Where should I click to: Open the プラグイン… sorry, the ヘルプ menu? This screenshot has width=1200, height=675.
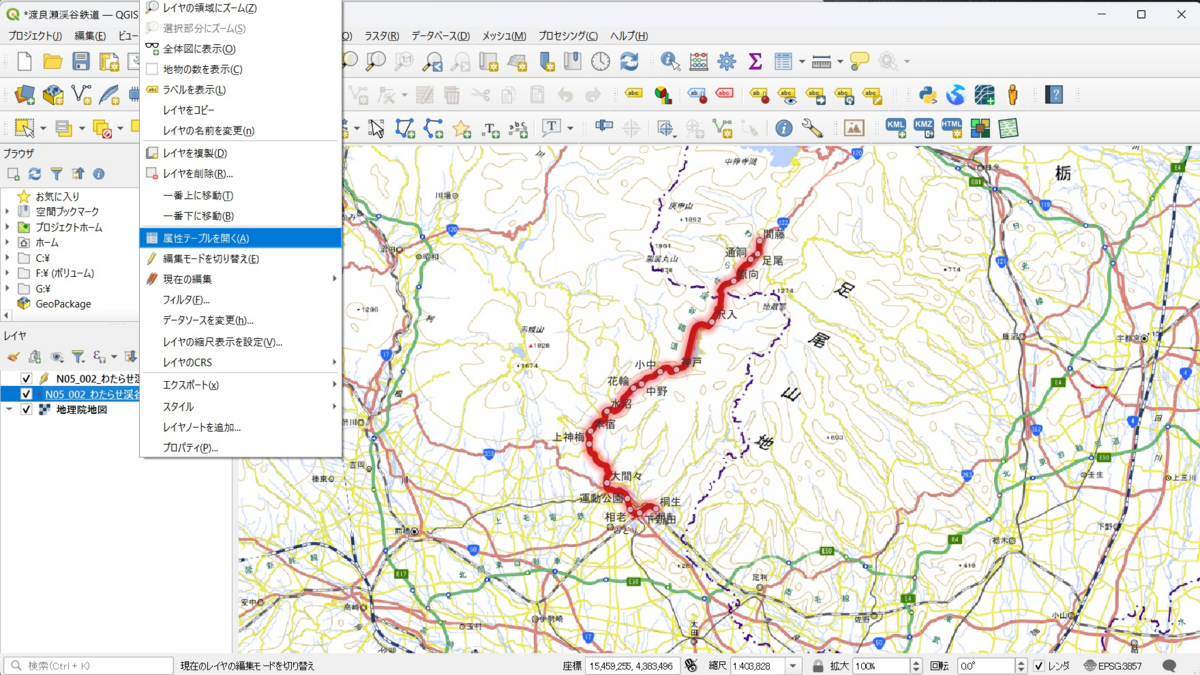click(x=629, y=36)
